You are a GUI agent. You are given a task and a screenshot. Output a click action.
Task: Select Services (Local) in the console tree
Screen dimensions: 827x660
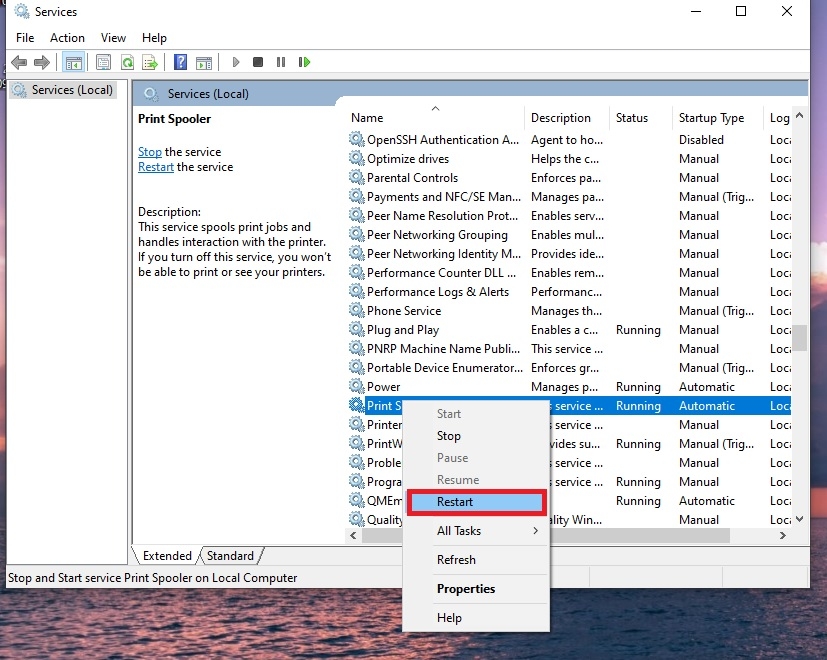pyautogui.click(x=72, y=90)
